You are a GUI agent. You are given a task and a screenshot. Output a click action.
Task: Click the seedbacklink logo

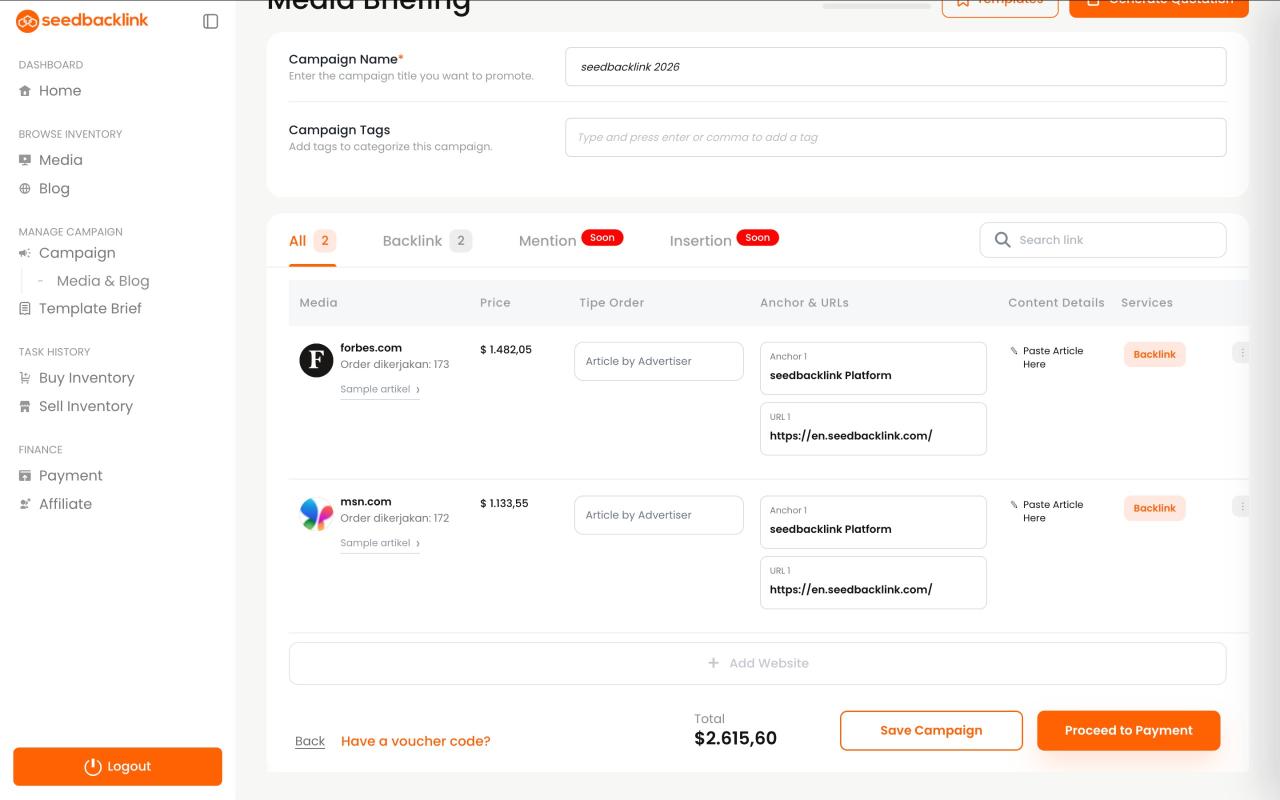click(82, 20)
